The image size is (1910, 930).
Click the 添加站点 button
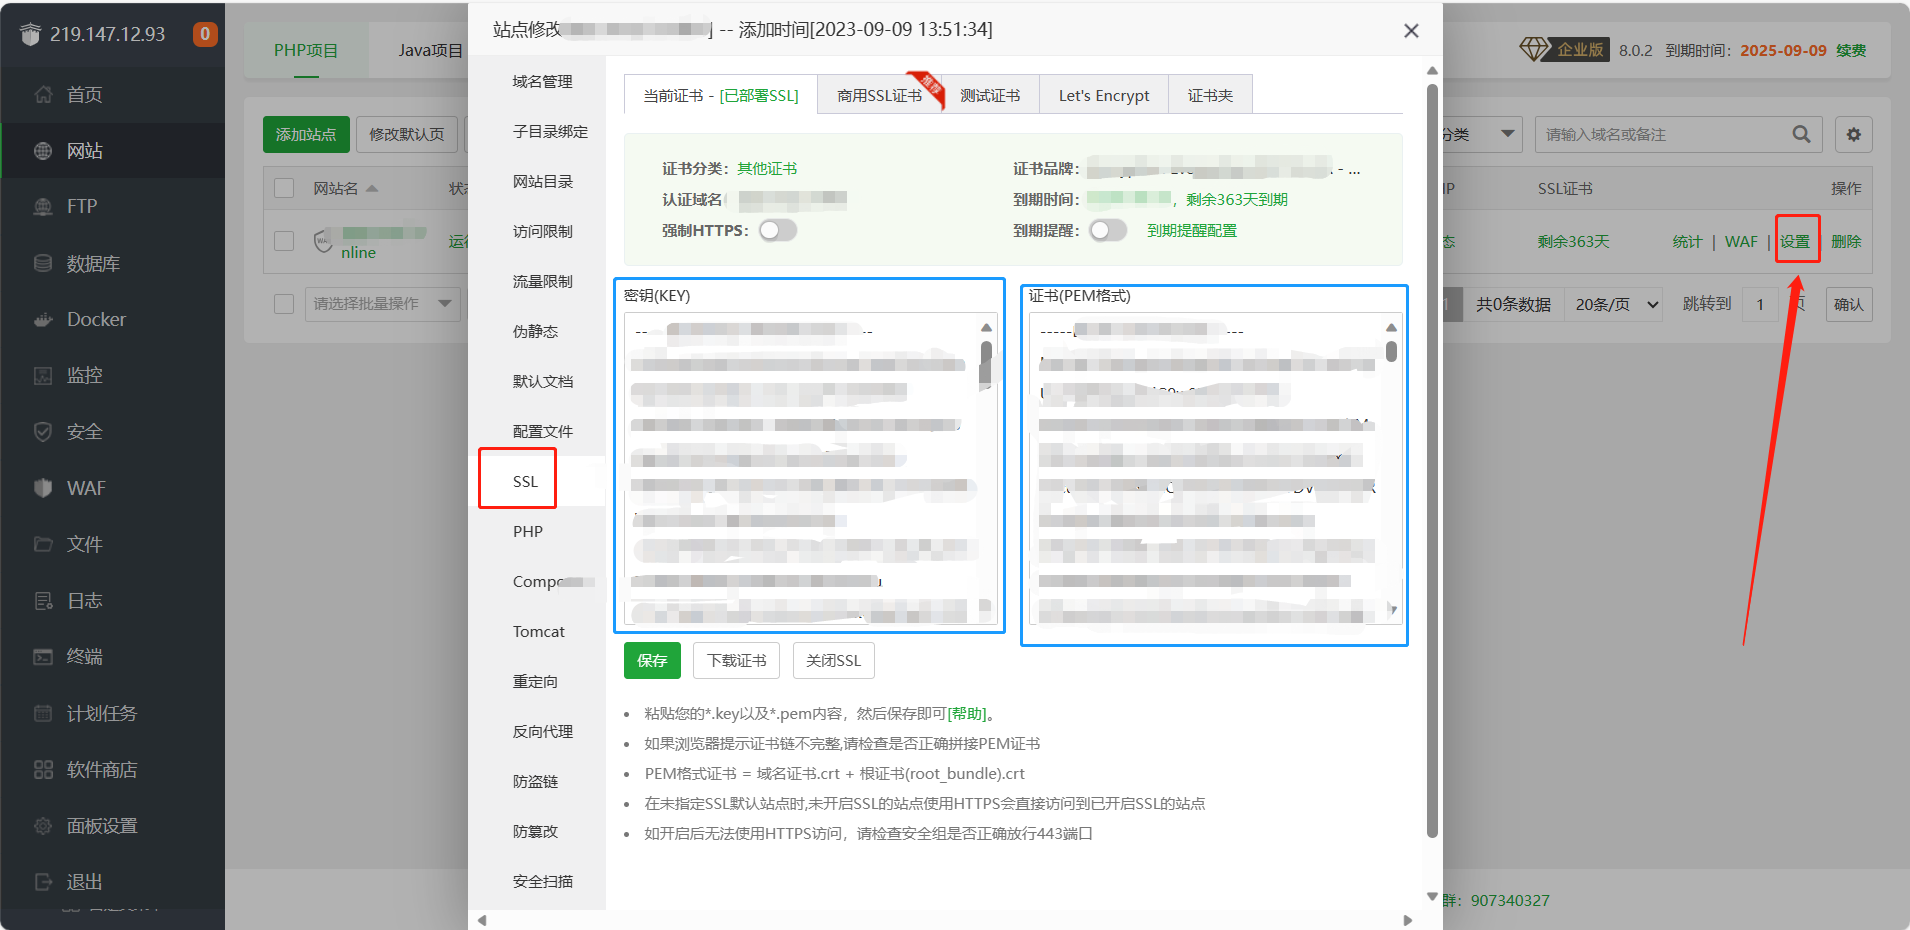pyautogui.click(x=306, y=134)
